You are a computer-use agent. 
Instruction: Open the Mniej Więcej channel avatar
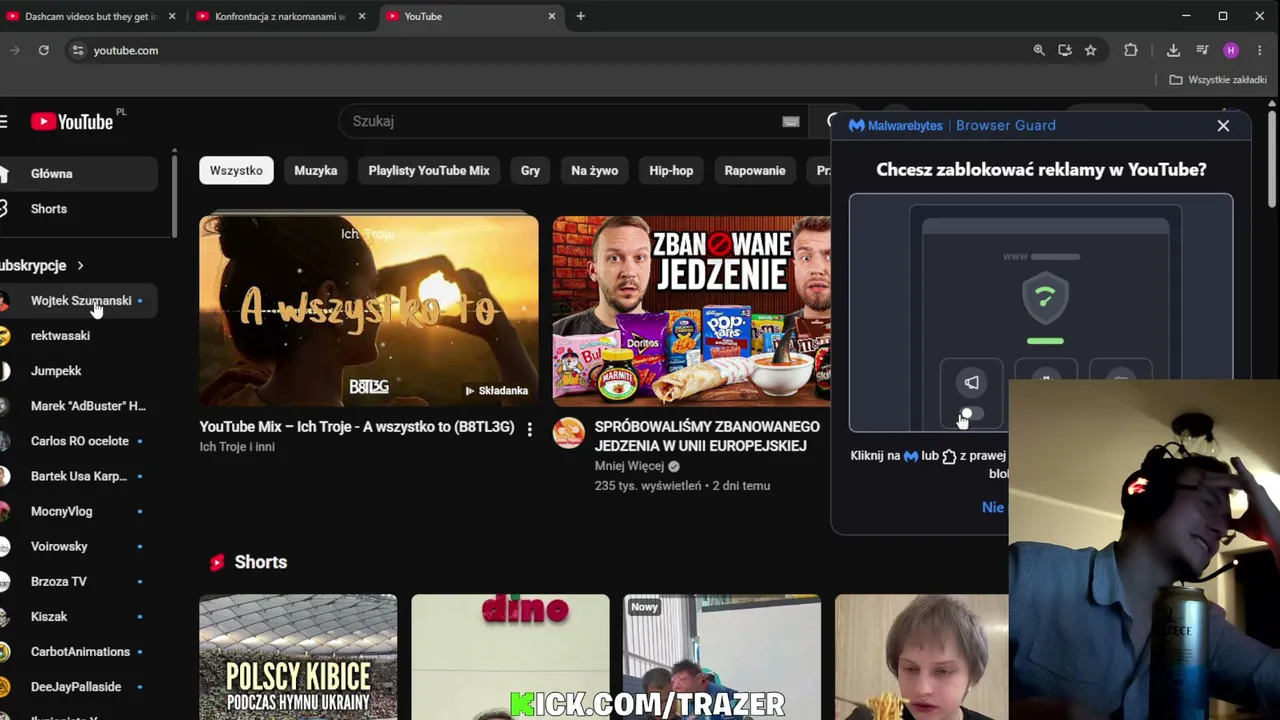[569, 432]
